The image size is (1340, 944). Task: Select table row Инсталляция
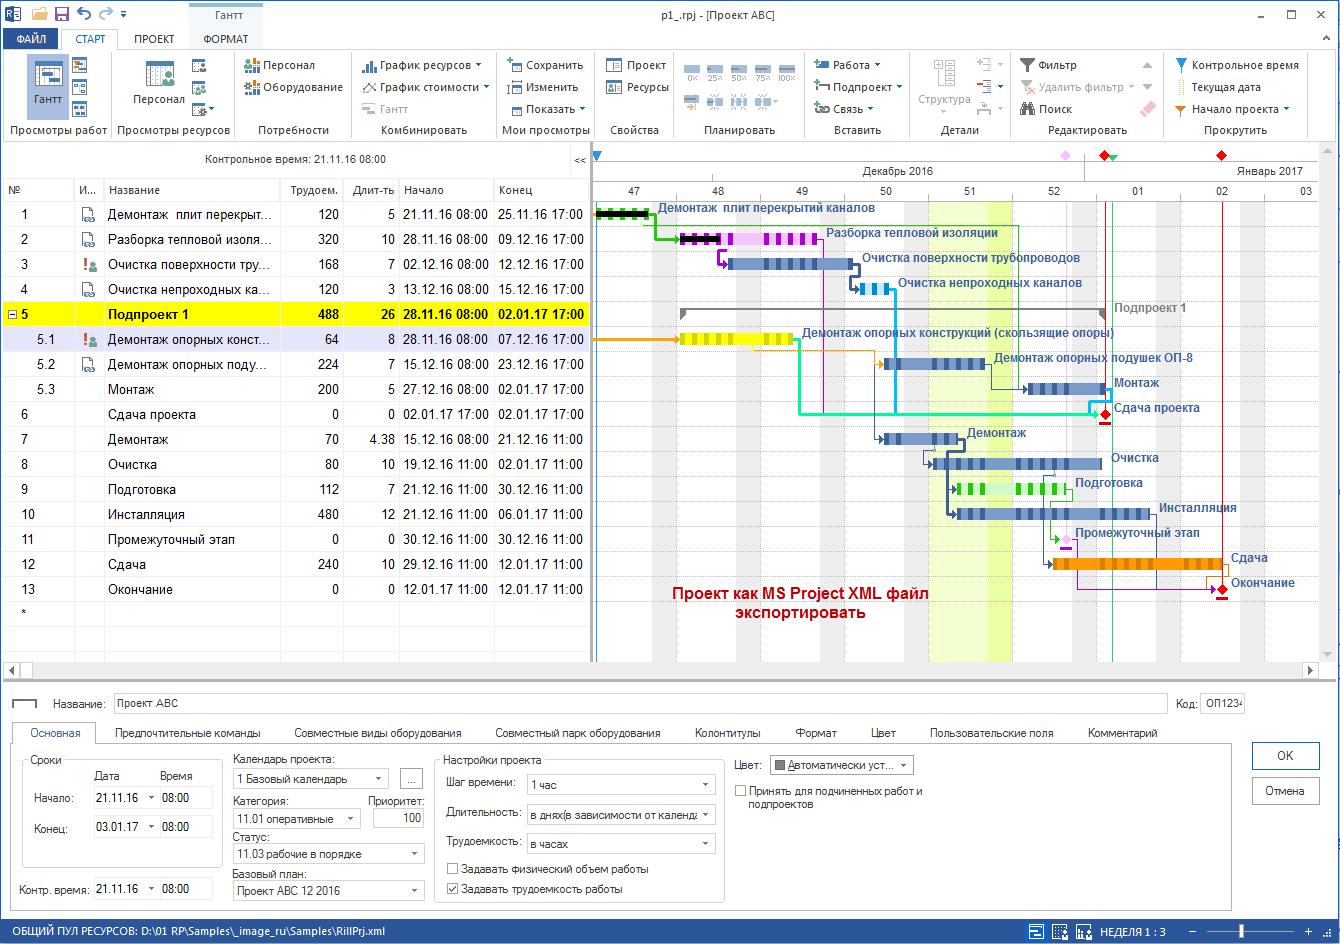295,514
